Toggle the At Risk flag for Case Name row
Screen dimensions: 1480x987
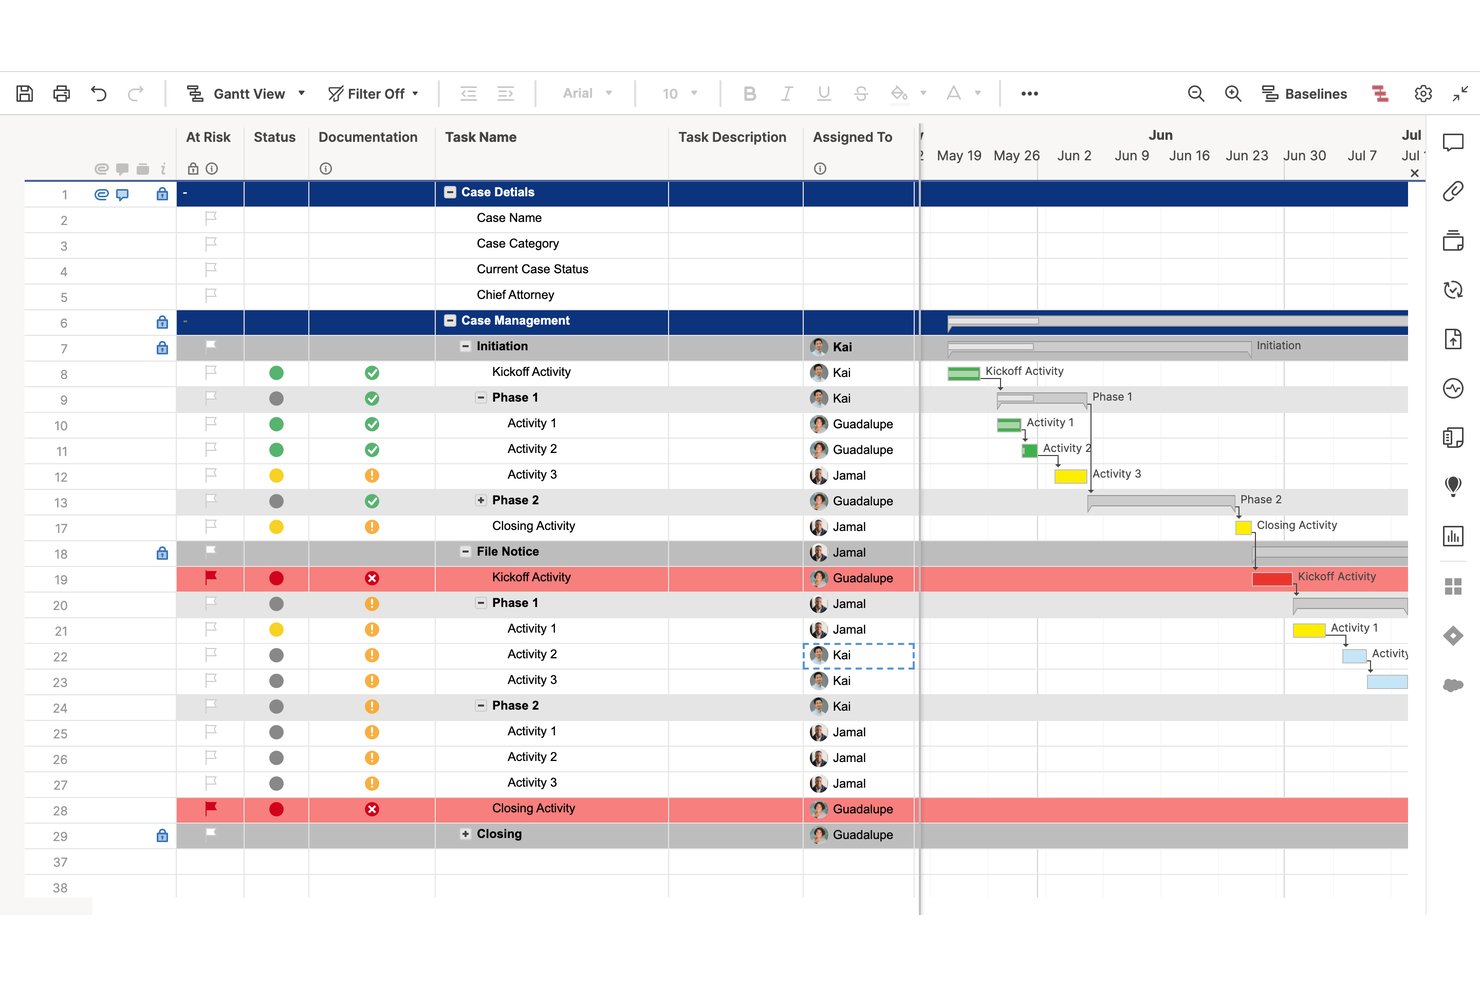coord(211,218)
